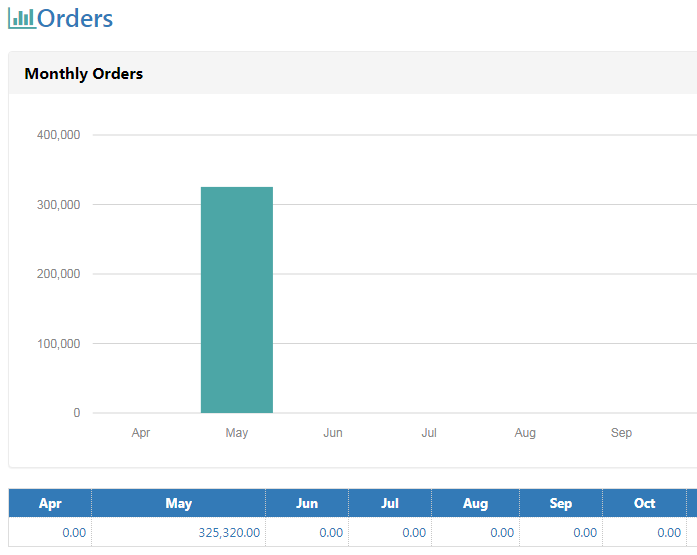The image size is (697, 555).
Task: Click the bar chart icon beside Orders
Action: pyautogui.click(x=22, y=19)
